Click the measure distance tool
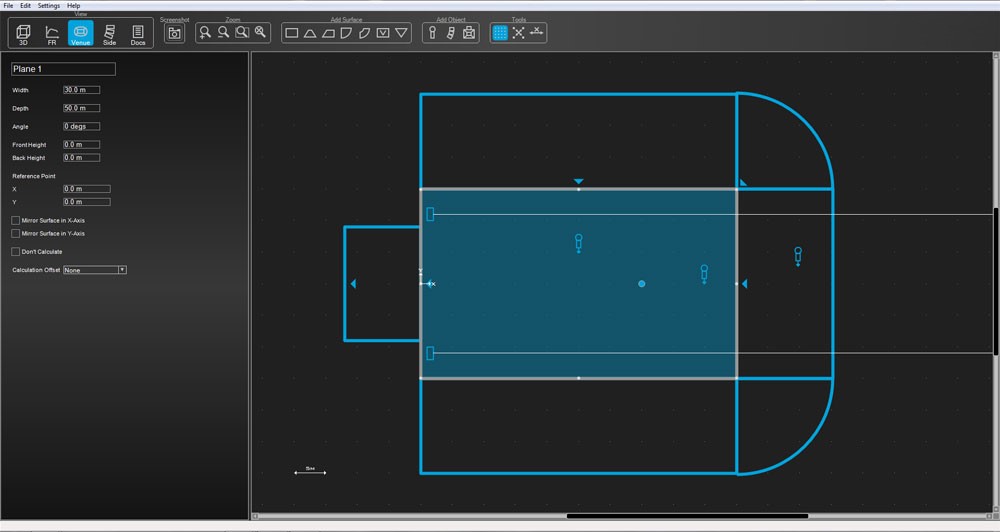The width and height of the screenshot is (1000, 532). [x=537, y=33]
